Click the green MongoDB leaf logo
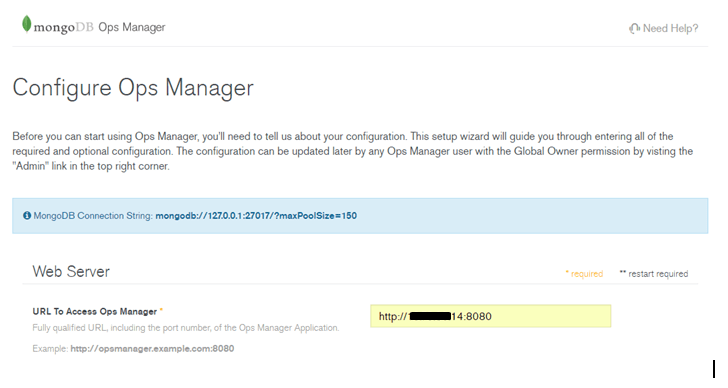 click(26, 24)
